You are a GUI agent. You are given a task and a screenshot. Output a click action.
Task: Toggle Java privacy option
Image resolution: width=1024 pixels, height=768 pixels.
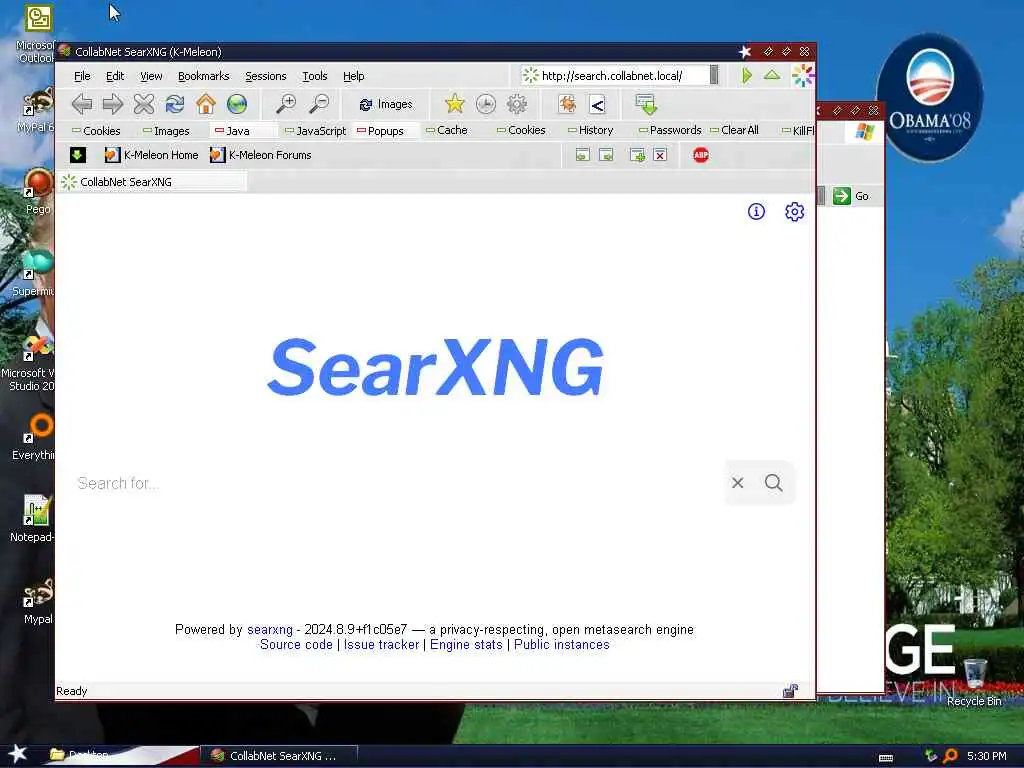[232, 131]
